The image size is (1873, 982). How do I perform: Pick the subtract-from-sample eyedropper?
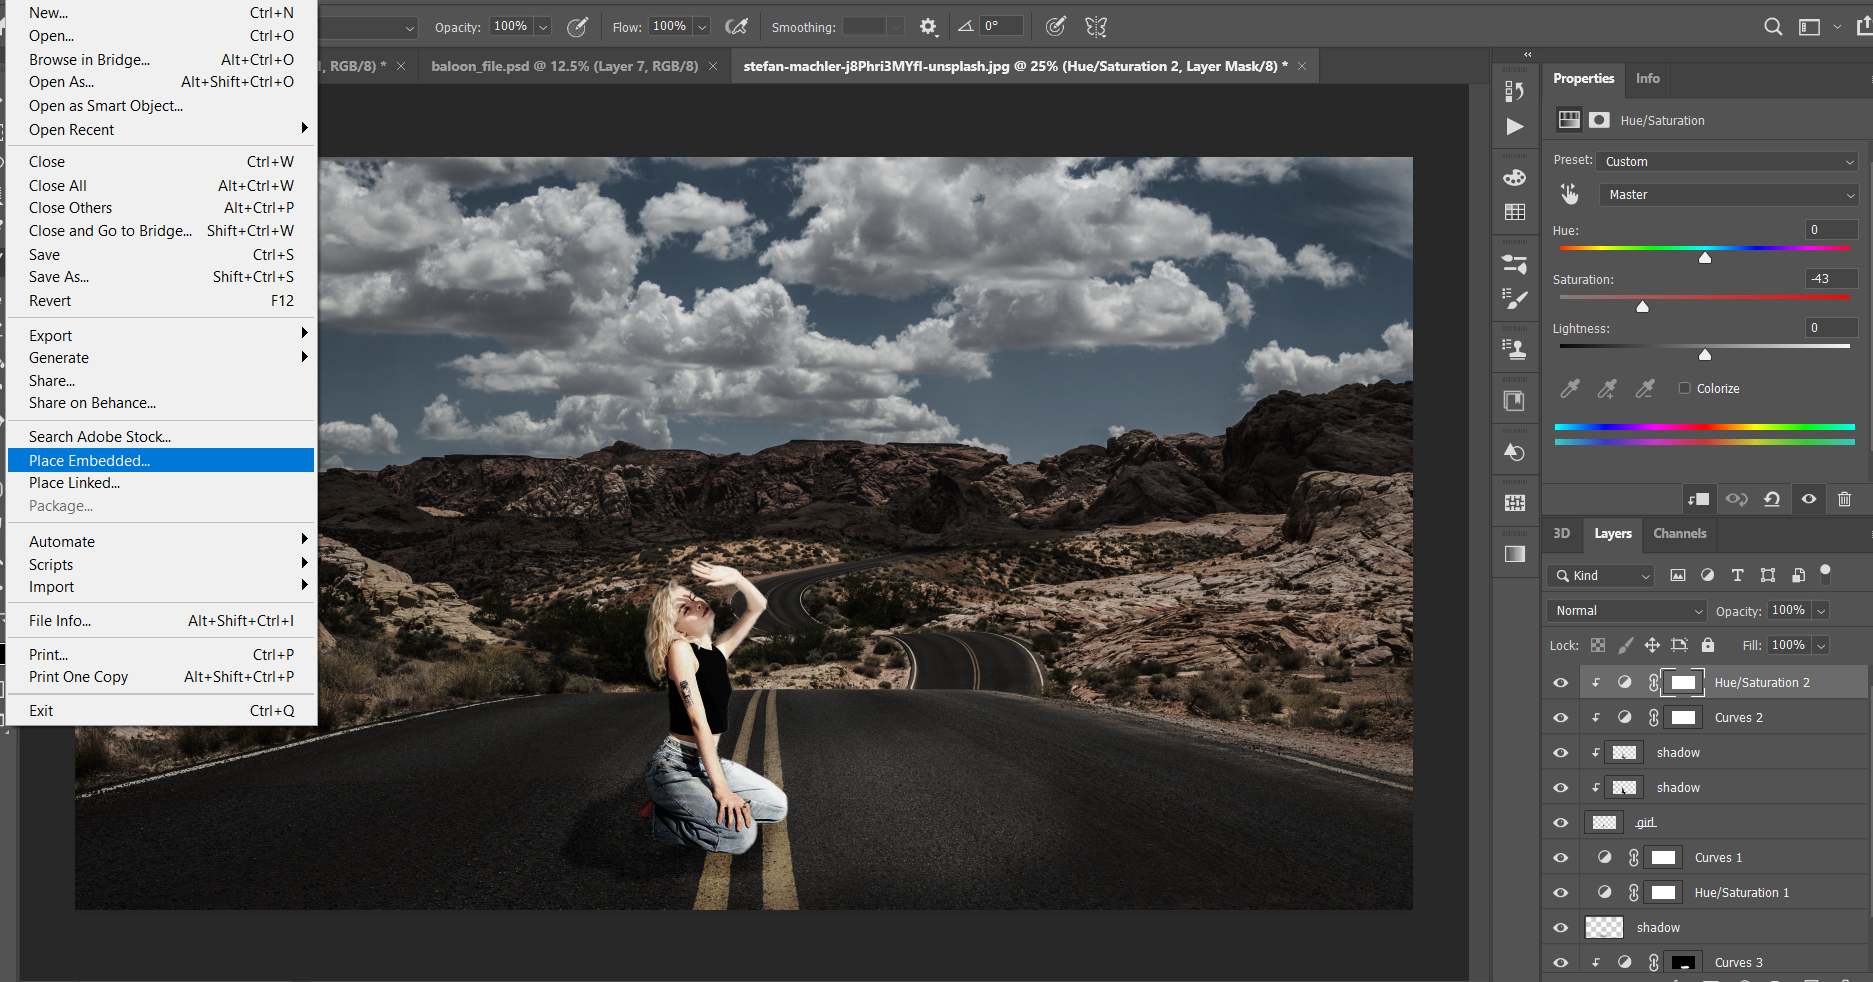[1645, 388]
